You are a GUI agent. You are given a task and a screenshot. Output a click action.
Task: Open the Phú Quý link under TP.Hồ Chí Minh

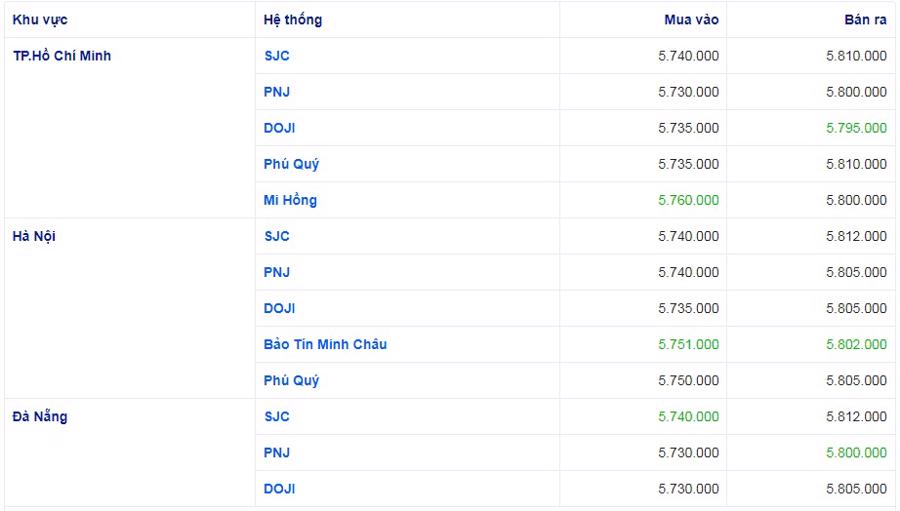(291, 164)
